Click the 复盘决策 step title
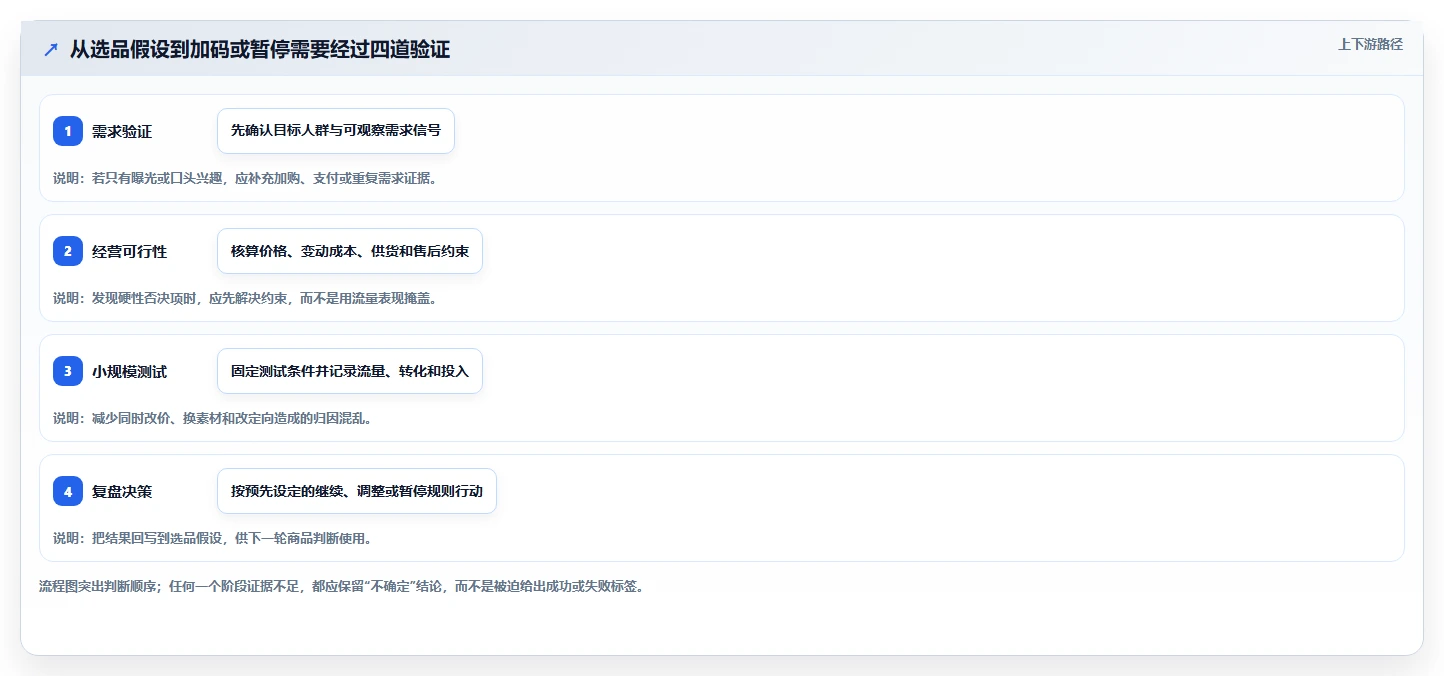This screenshot has height=676, width=1444. pyautogui.click(x=122, y=492)
